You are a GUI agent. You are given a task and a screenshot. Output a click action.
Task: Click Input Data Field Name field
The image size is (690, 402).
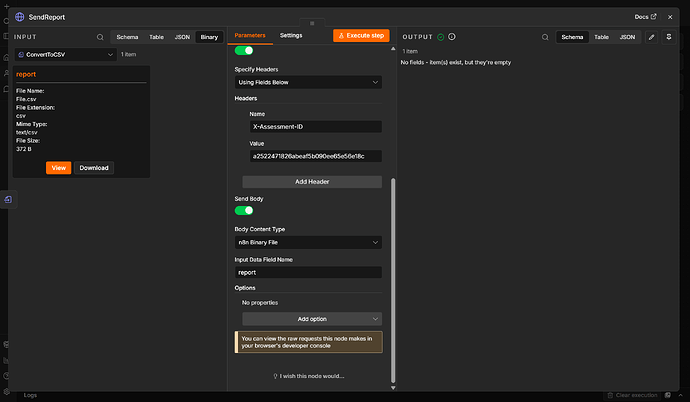click(308, 272)
